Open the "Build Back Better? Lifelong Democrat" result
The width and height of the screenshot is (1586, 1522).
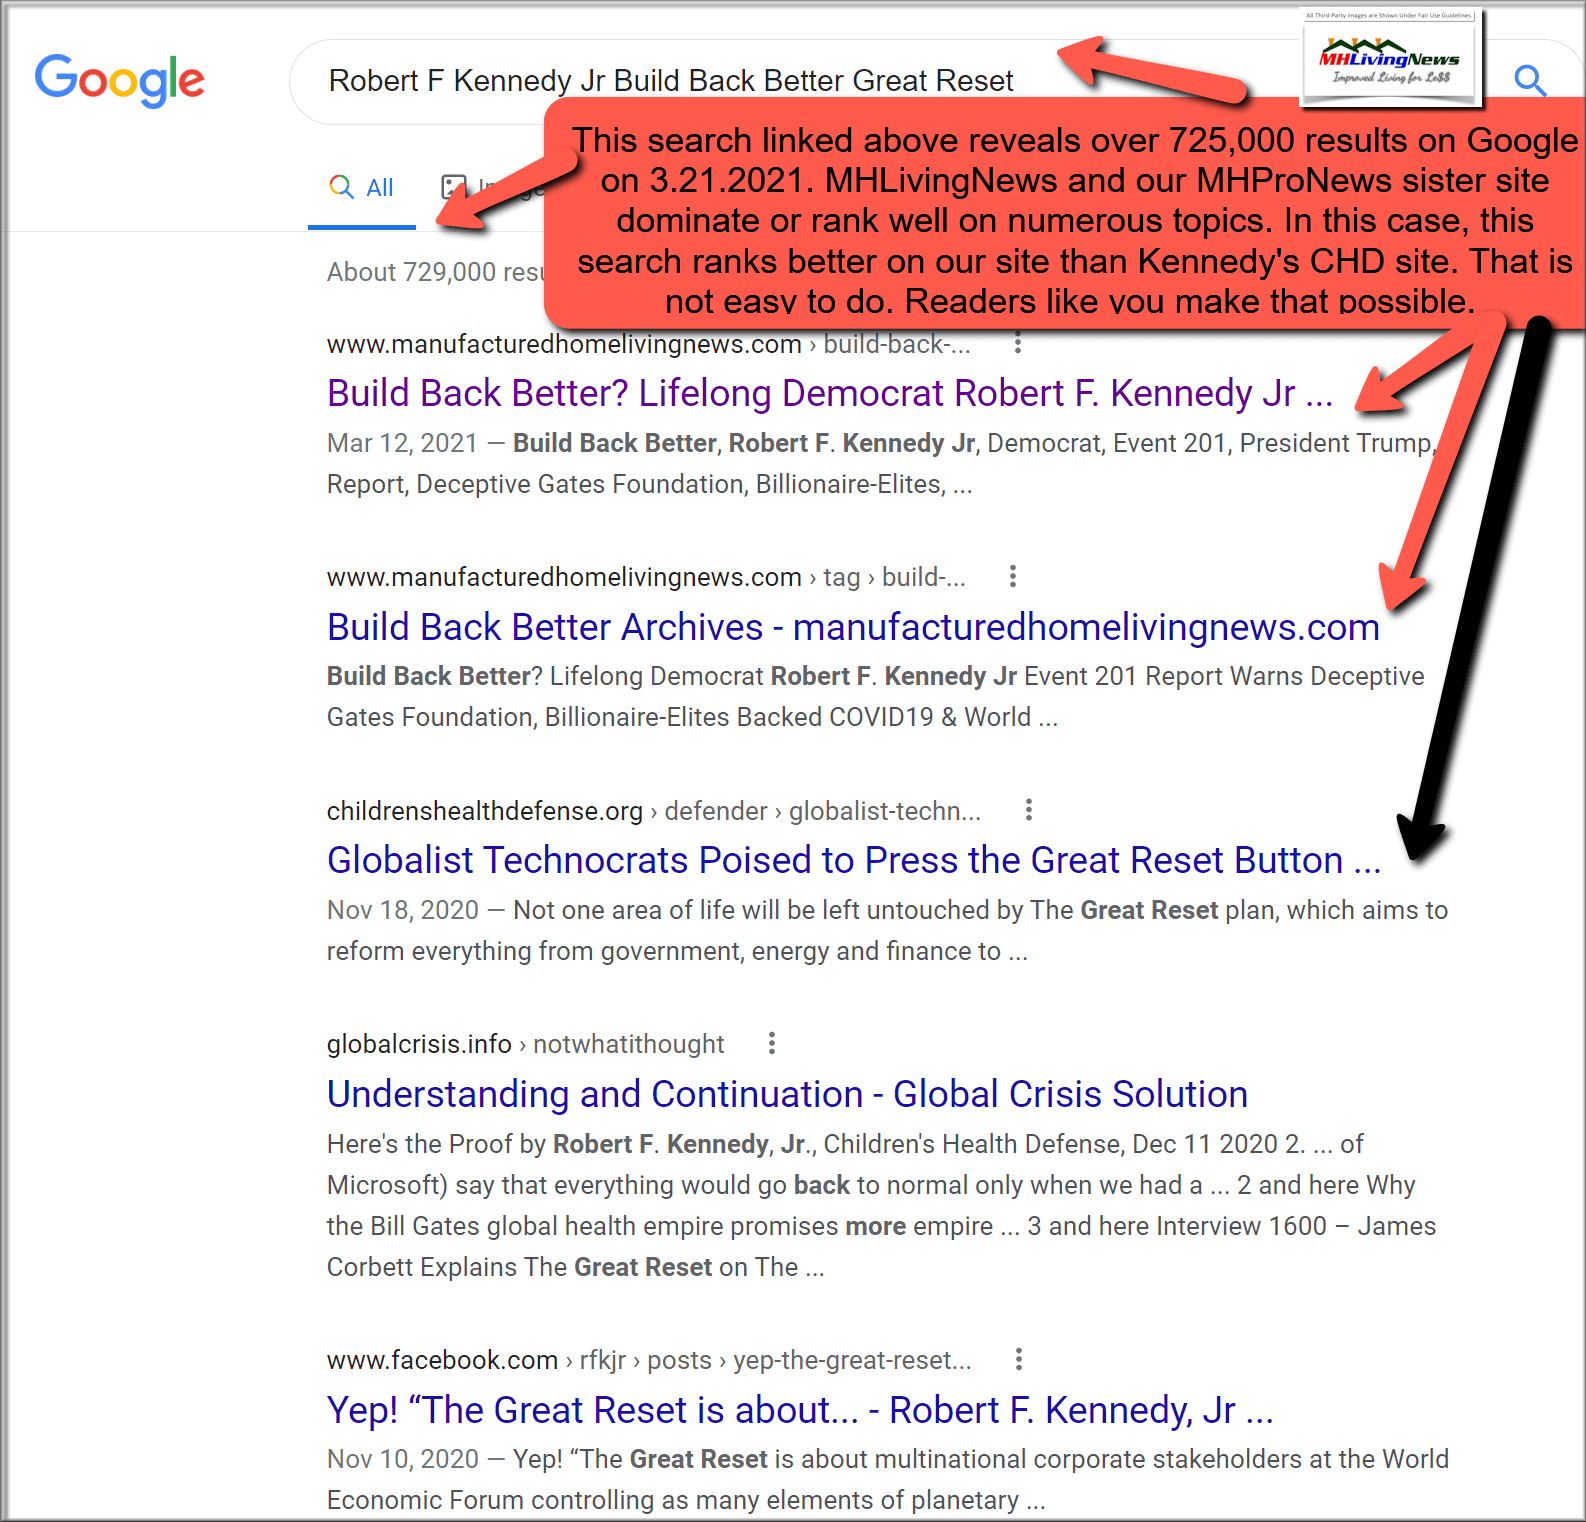(829, 394)
